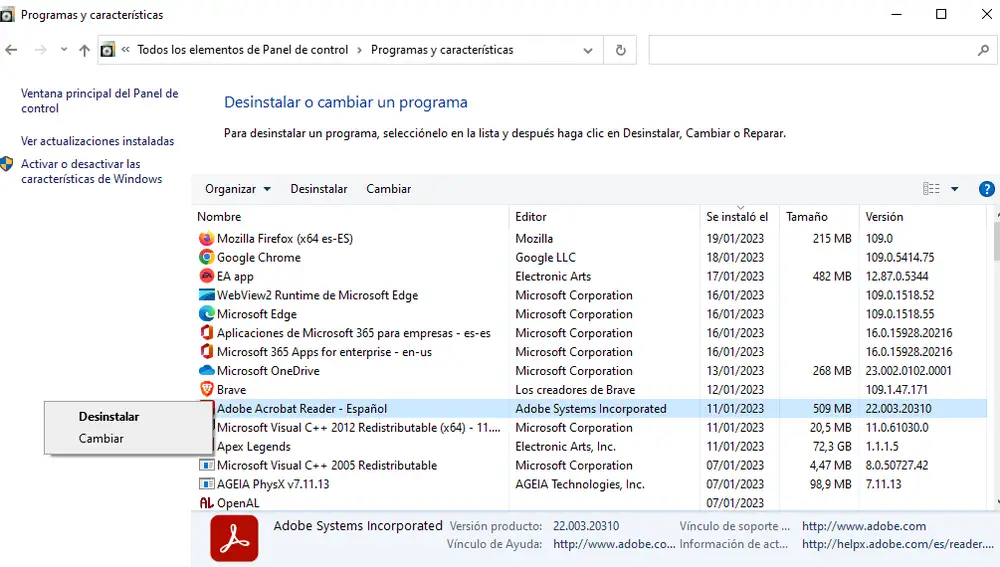The width and height of the screenshot is (1000, 567).
Task: Click the Vínculo de Ayuda adobe link
Action: pos(614,544)
